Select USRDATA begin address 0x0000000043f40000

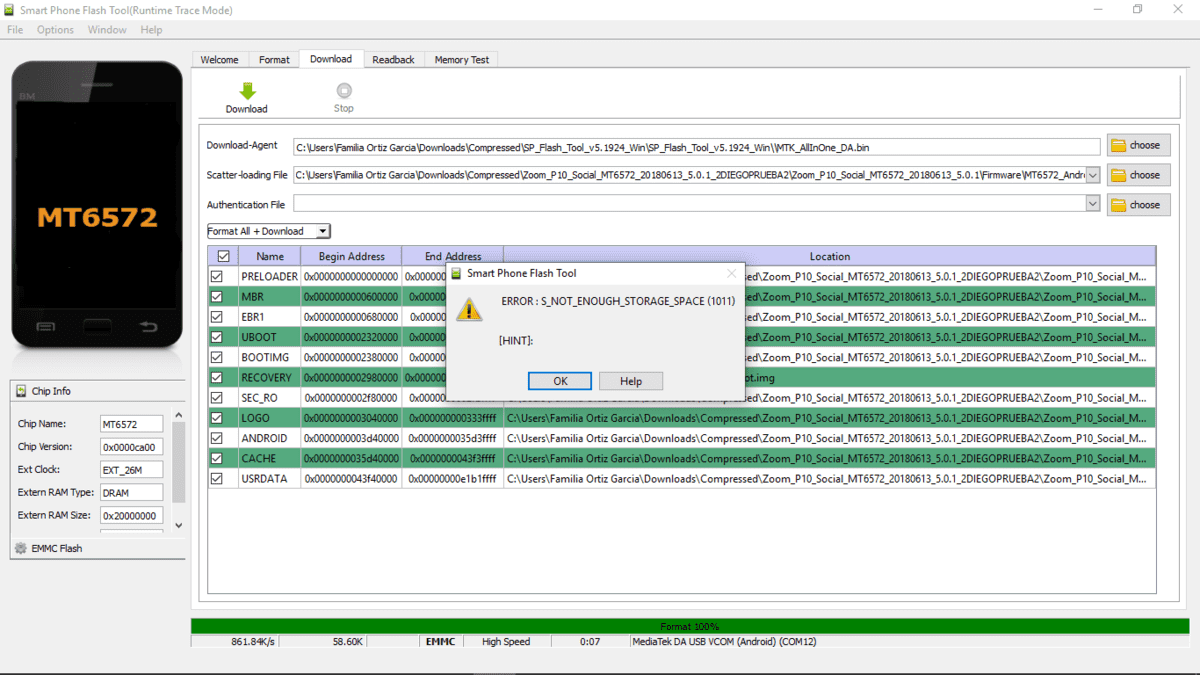coord(351,479)
